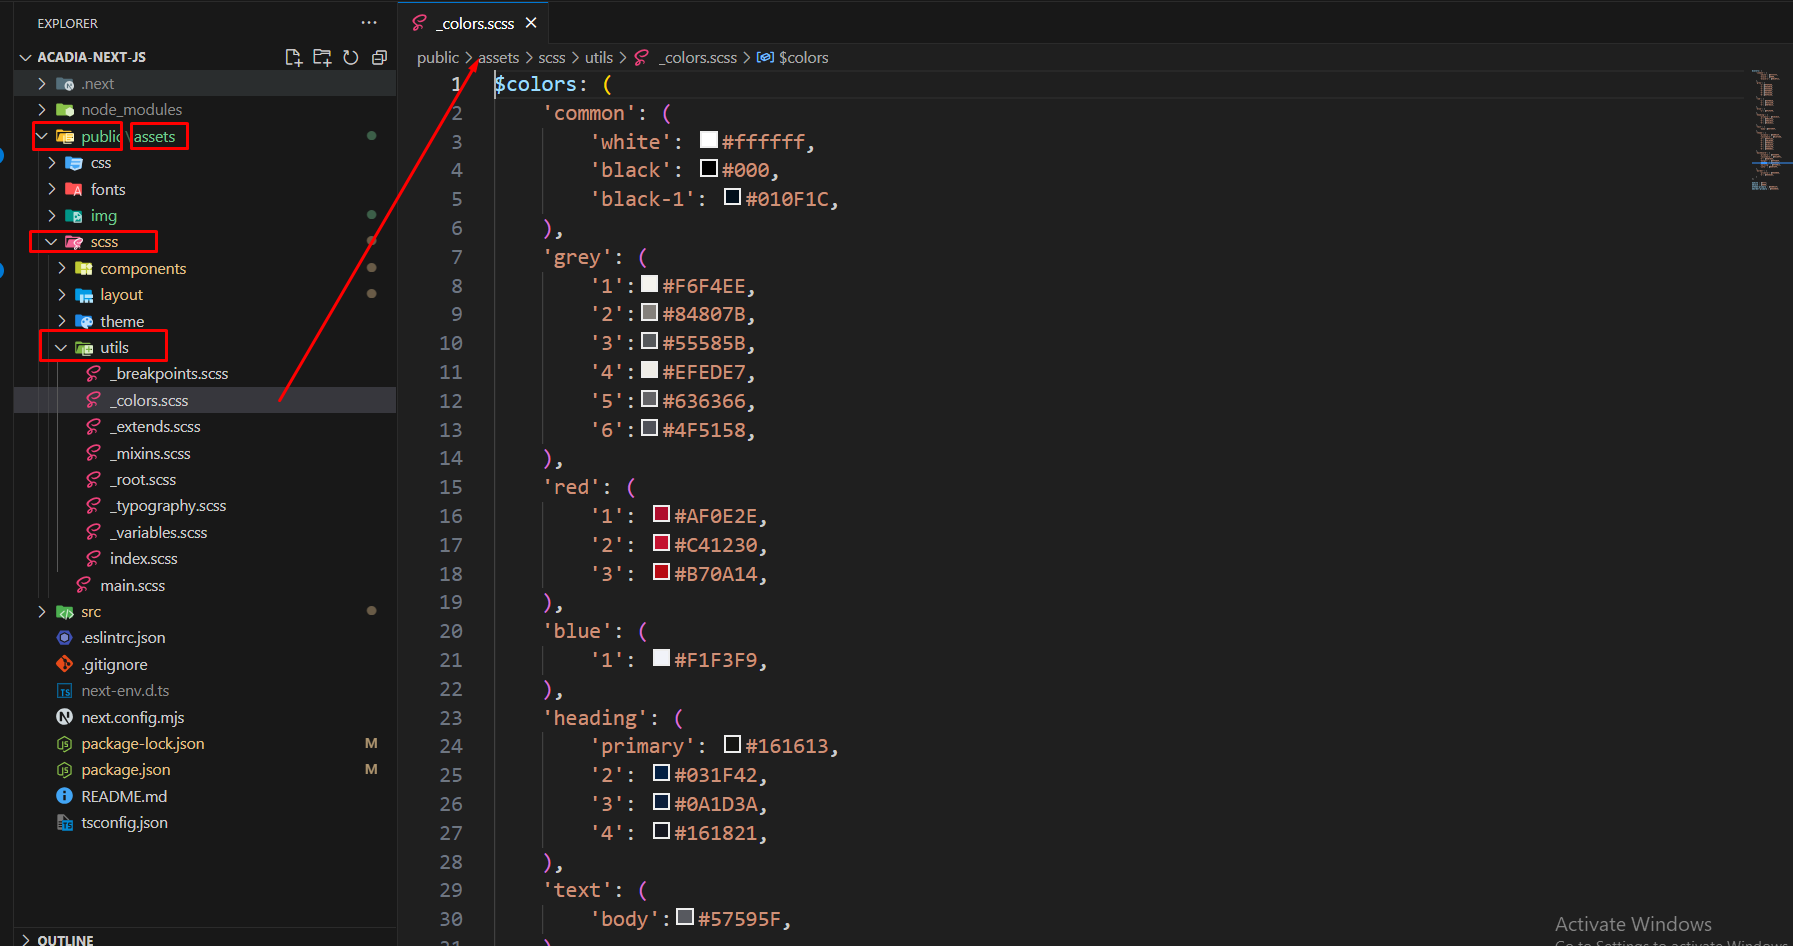Click 'assets' in the breadcrumb path
The height and width of the screenshot is (946, 1793).
click(499, 57)
